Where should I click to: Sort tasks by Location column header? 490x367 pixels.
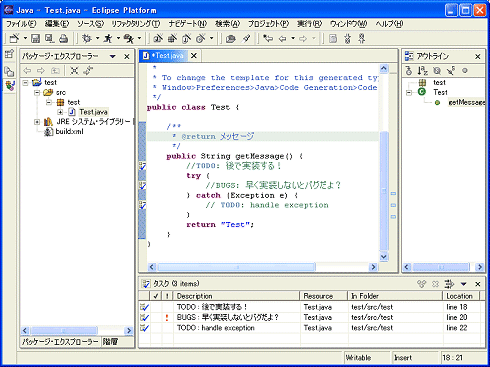pyautogui.click(x=461, y=296)
